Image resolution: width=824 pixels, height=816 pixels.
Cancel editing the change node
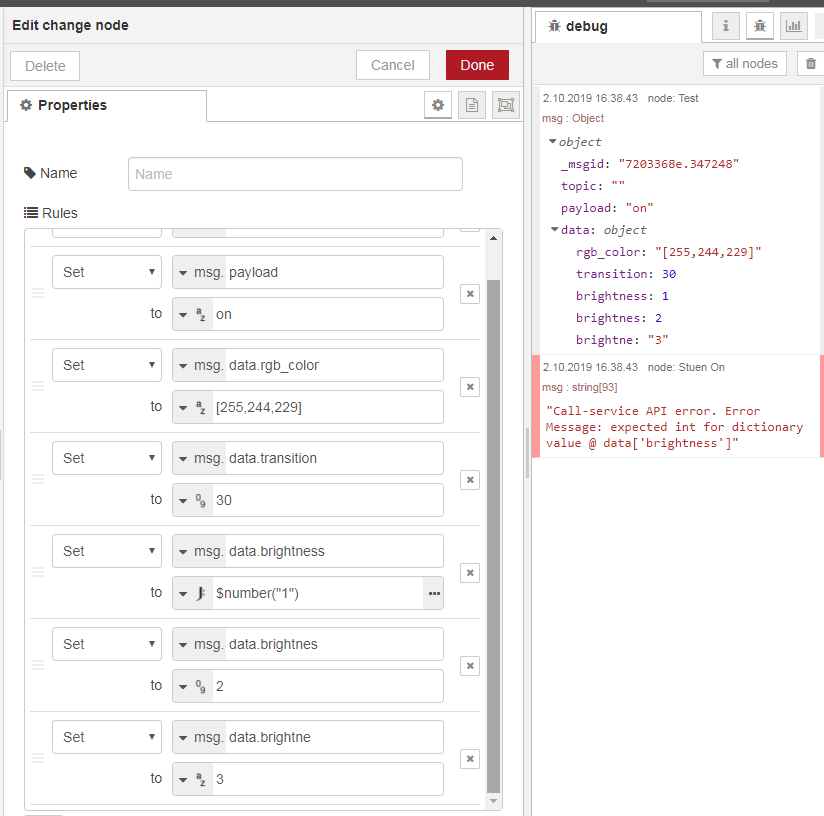tap(392, 63)
